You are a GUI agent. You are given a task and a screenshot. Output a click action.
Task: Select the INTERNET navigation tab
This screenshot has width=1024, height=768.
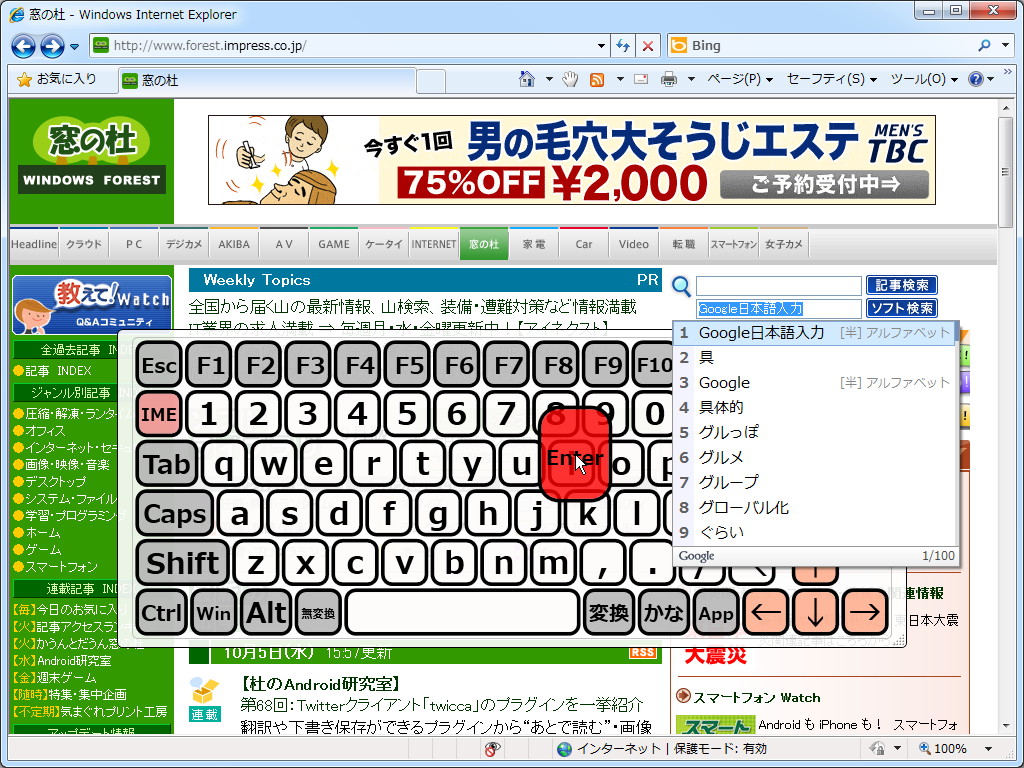pyautogui.click(x=433, y=243)
